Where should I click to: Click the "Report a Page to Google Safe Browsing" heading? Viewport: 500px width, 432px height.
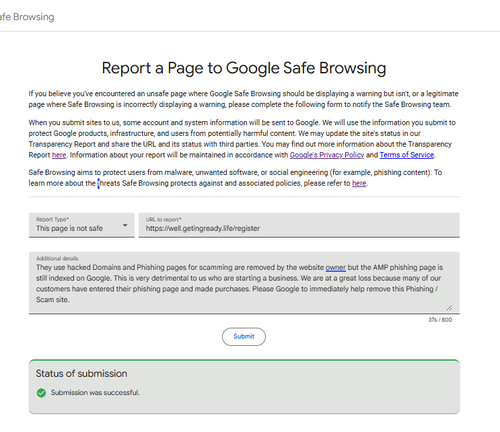244,68
